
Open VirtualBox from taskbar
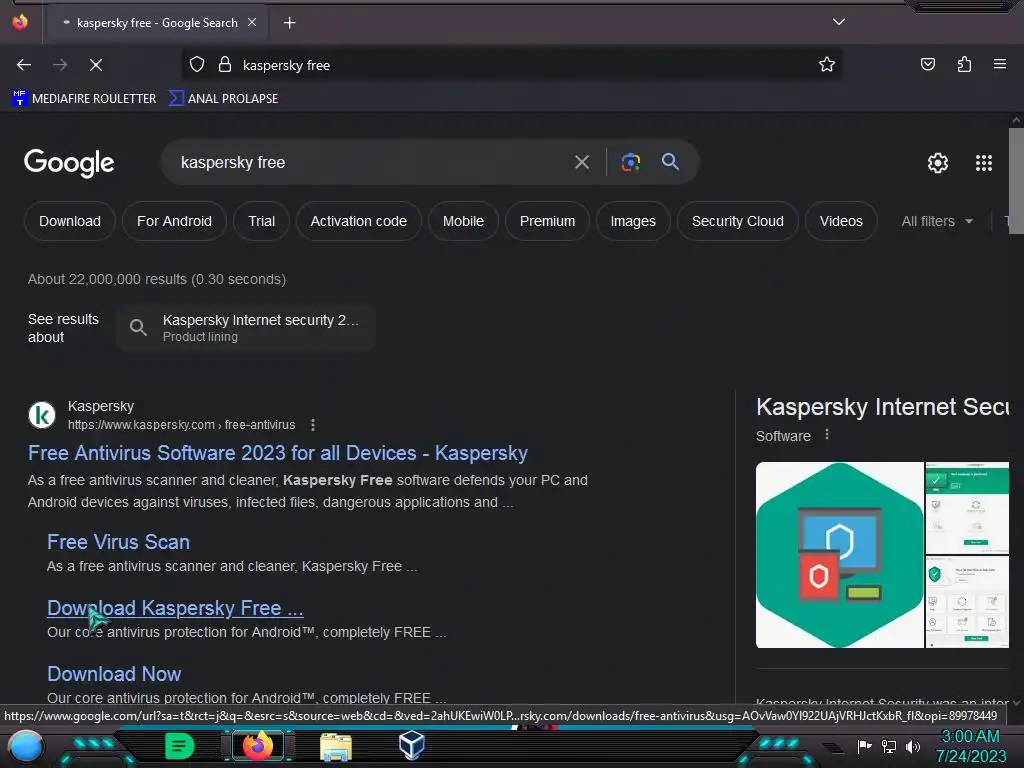(x=412, y=745)
